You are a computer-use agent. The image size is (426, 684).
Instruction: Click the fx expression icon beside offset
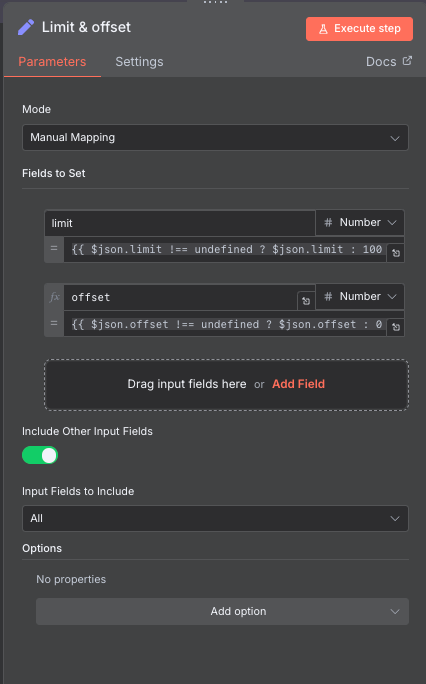55,298
